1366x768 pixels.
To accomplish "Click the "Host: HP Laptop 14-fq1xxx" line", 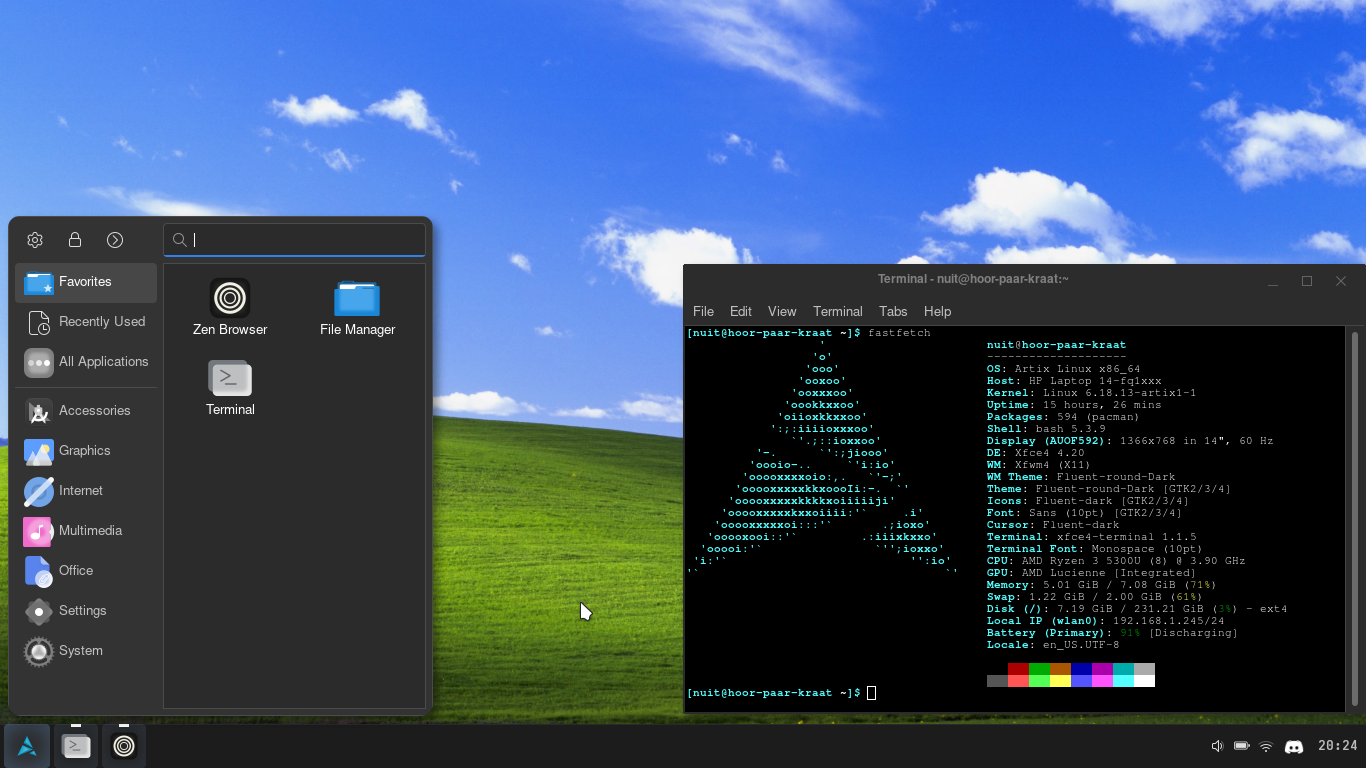I will coord(1074,381).
